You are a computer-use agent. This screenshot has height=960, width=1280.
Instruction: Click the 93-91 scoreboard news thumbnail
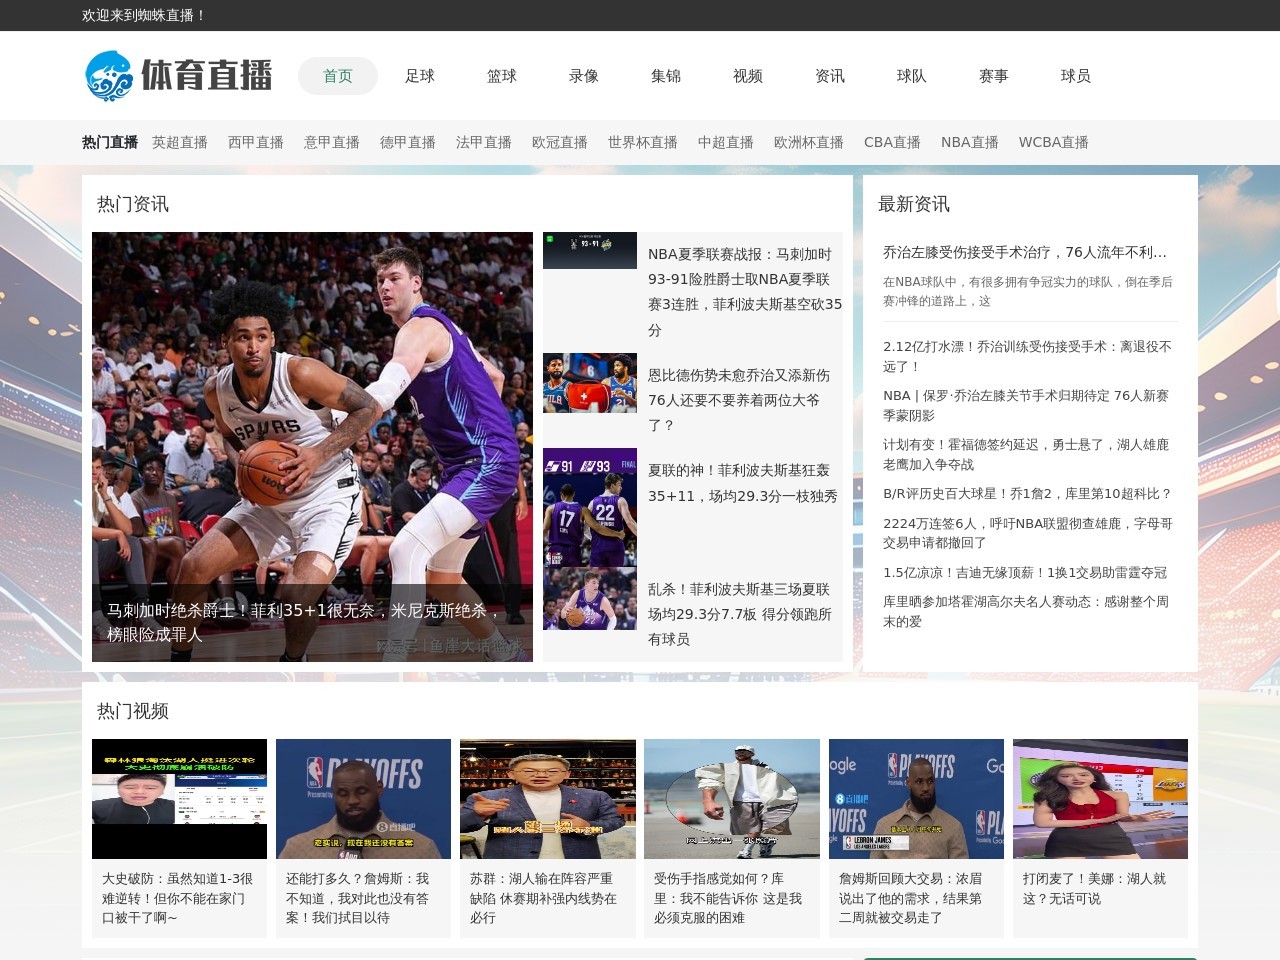[590, 250]
